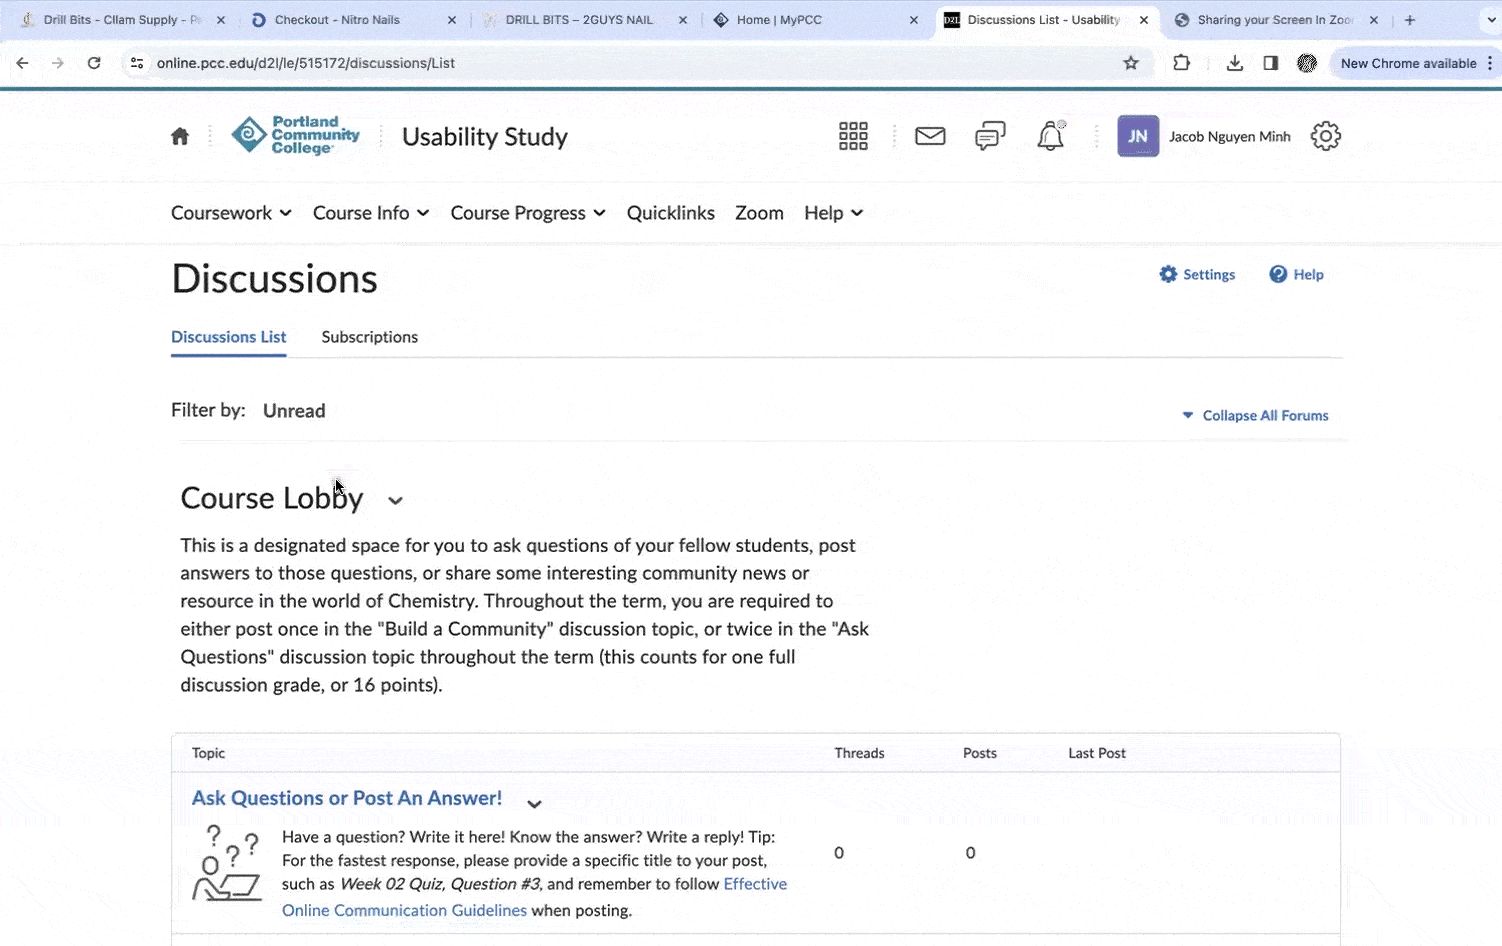
Task: Click the discussions Help link
Action: pyautogui.click(x=1296, y=274)
